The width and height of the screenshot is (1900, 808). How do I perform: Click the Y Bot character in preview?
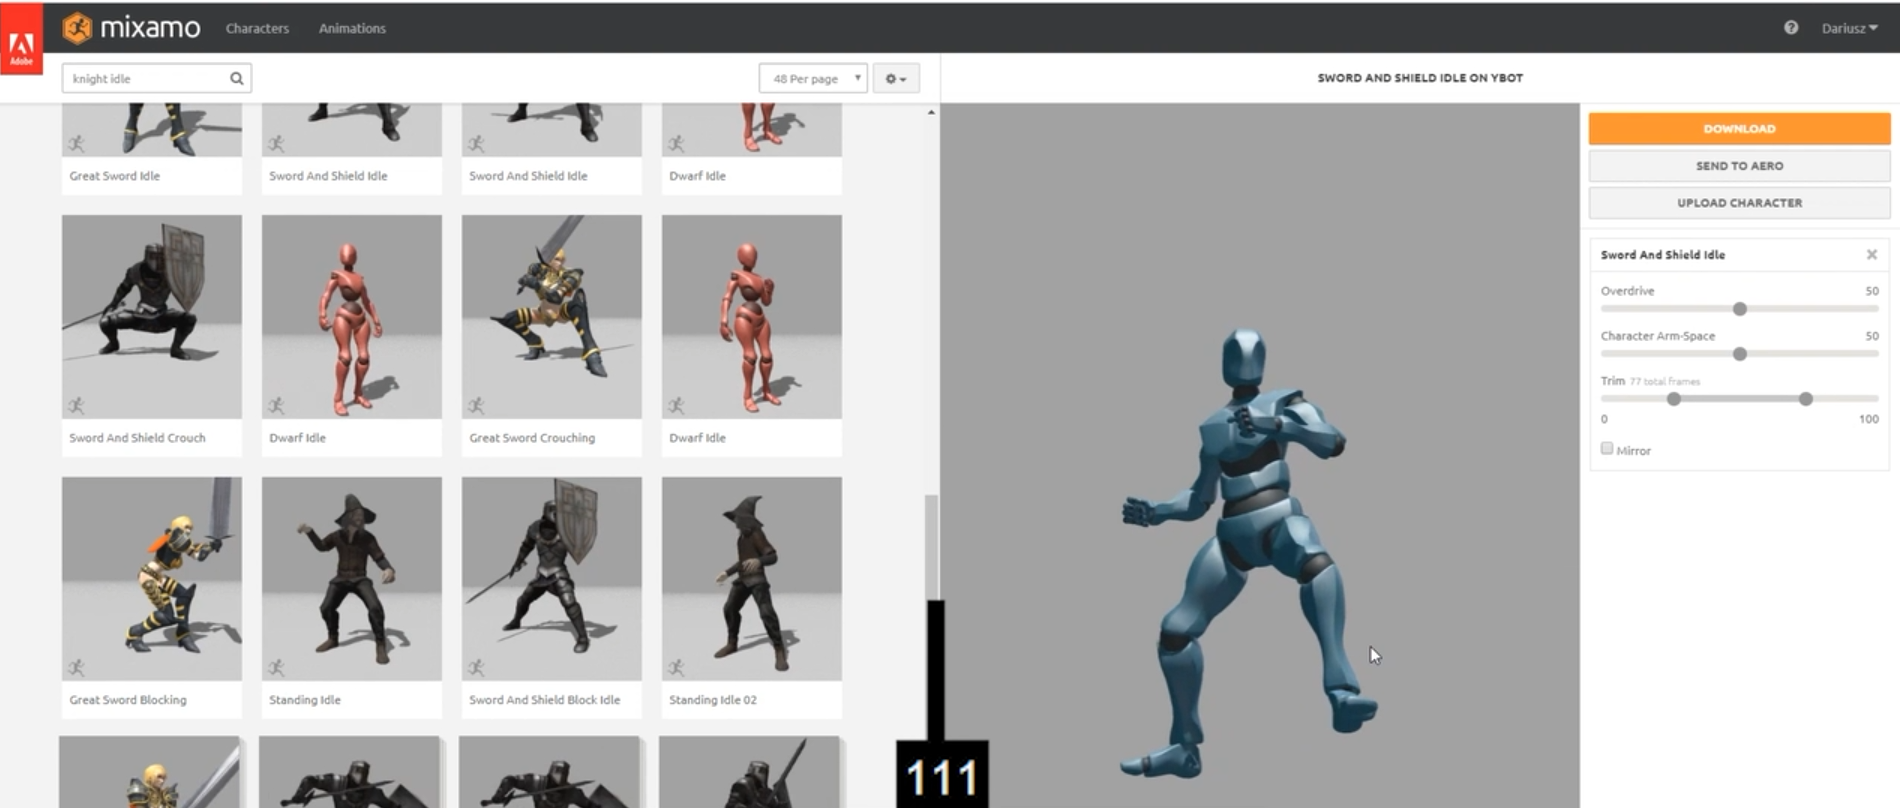pos(1250,555)
